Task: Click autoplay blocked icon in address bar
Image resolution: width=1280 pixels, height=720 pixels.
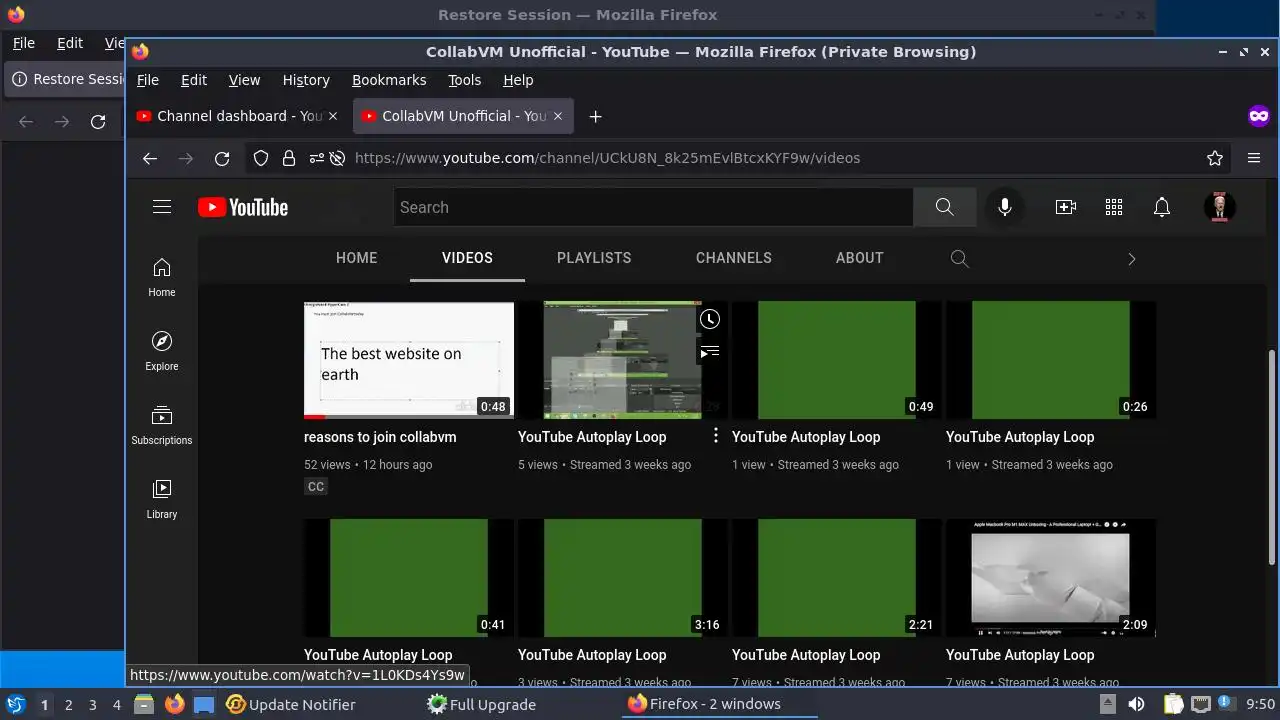Action: tap(337, 158)
